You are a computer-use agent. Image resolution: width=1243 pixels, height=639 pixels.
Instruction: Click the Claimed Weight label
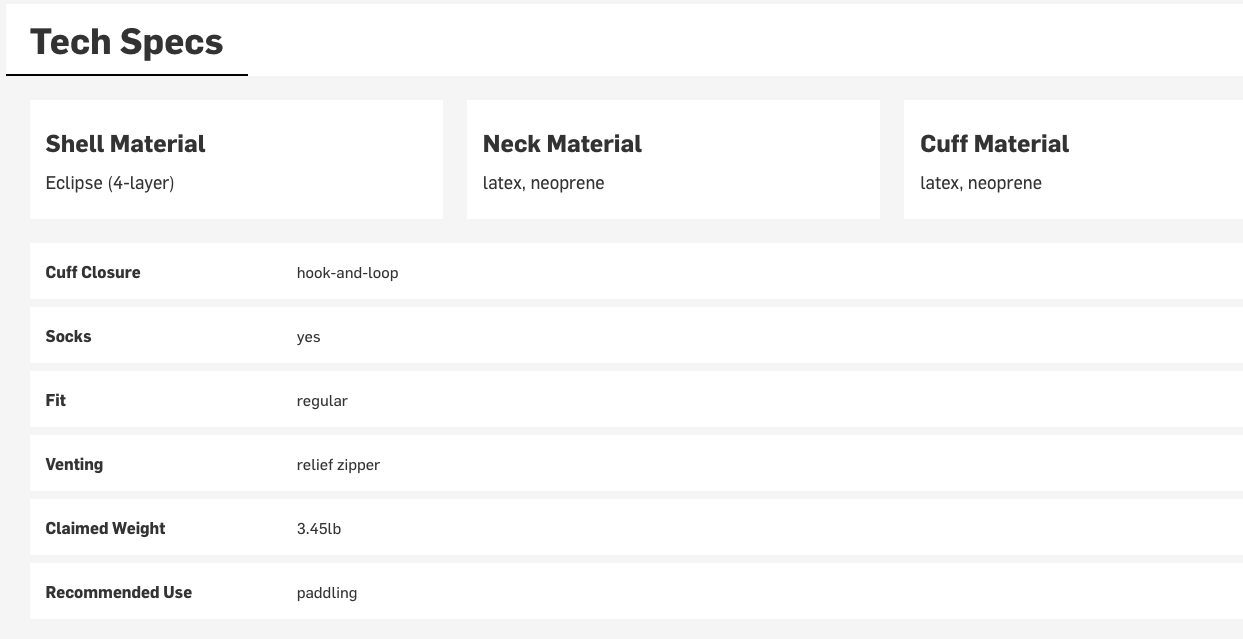point(105,528)
